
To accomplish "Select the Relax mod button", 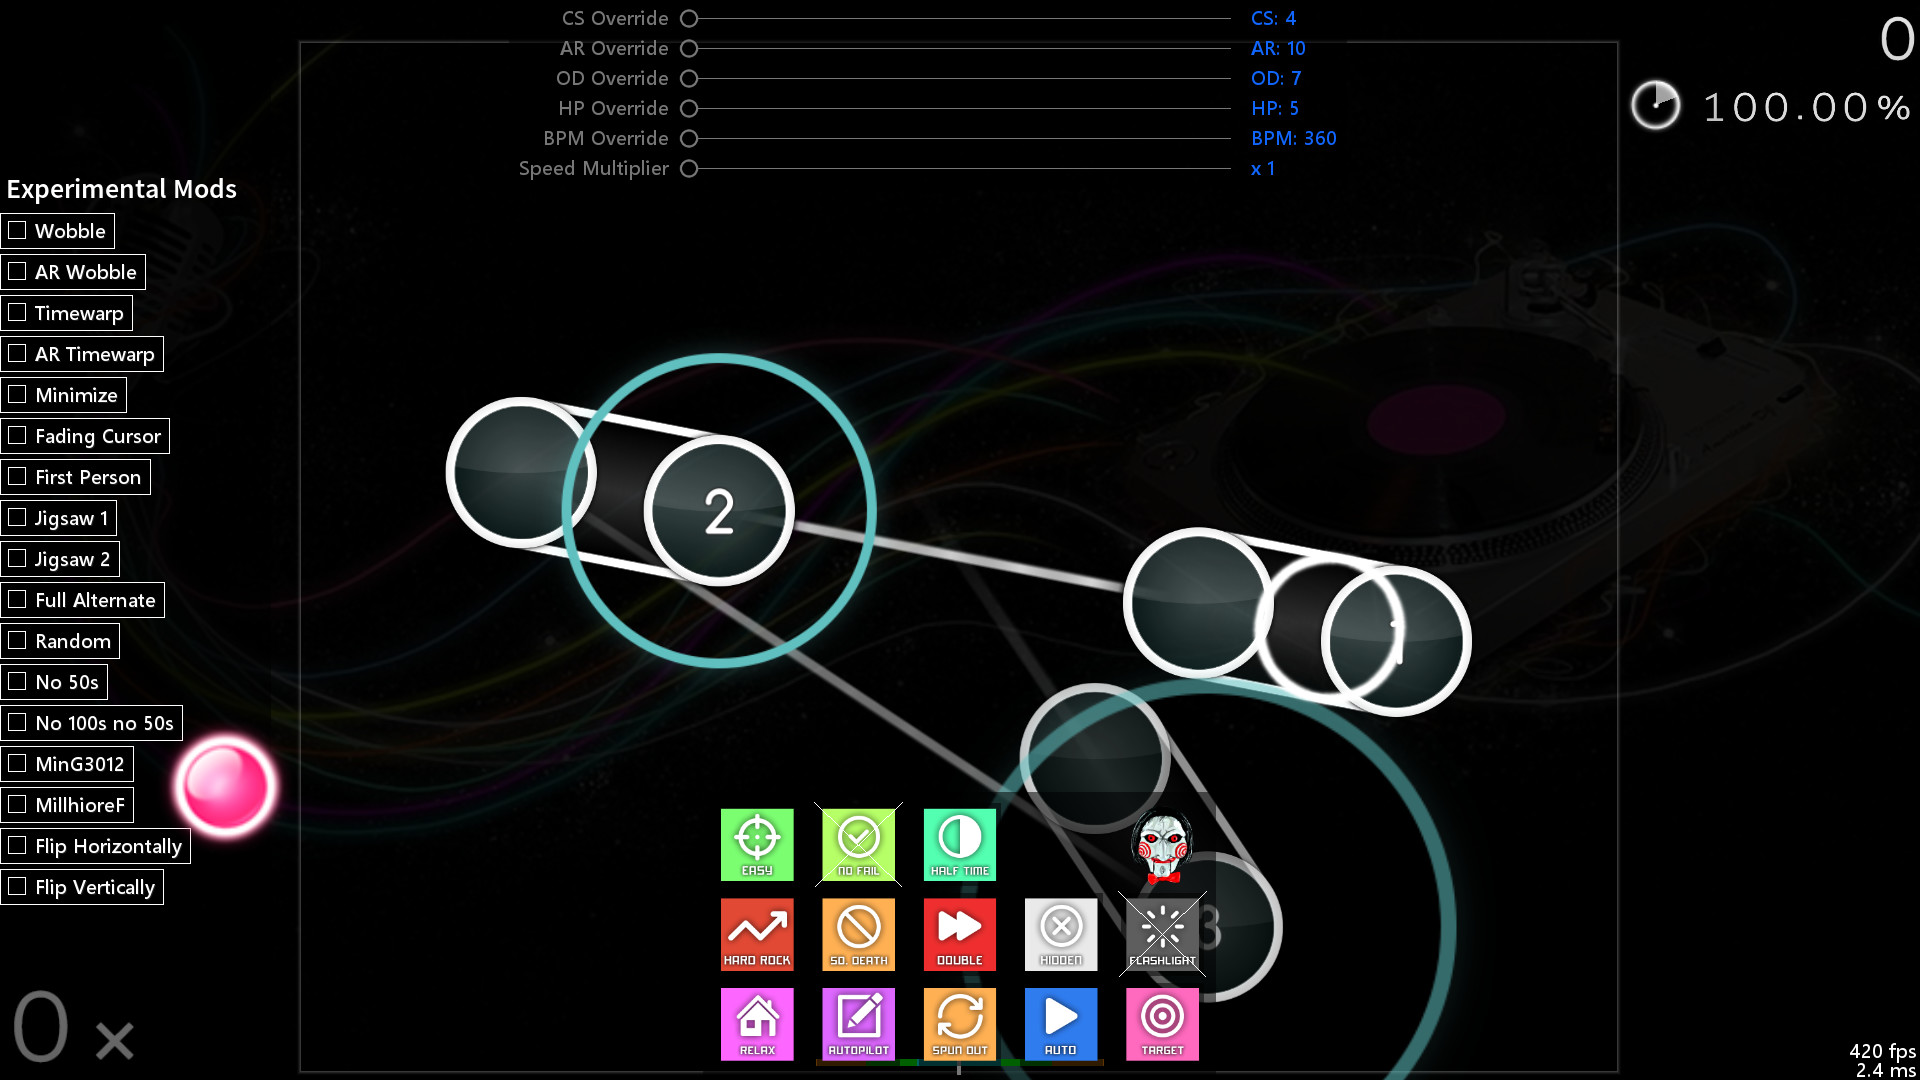I will pos(757,1023).
